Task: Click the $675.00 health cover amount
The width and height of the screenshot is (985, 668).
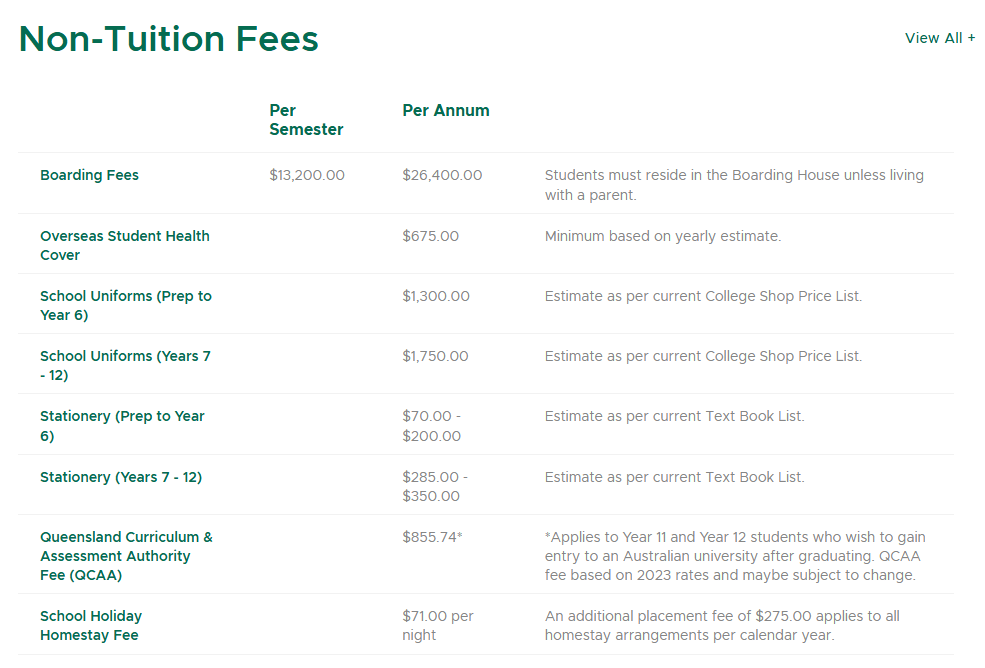Action: click(x=430, y=236)
